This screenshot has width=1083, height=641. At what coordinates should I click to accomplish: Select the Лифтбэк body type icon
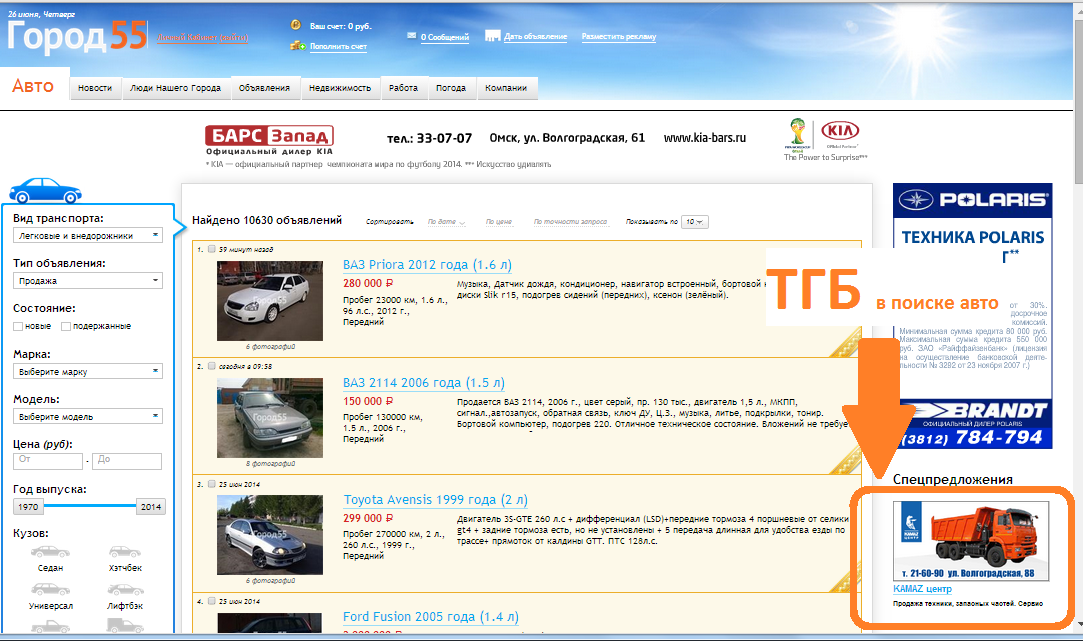[125, 589]
